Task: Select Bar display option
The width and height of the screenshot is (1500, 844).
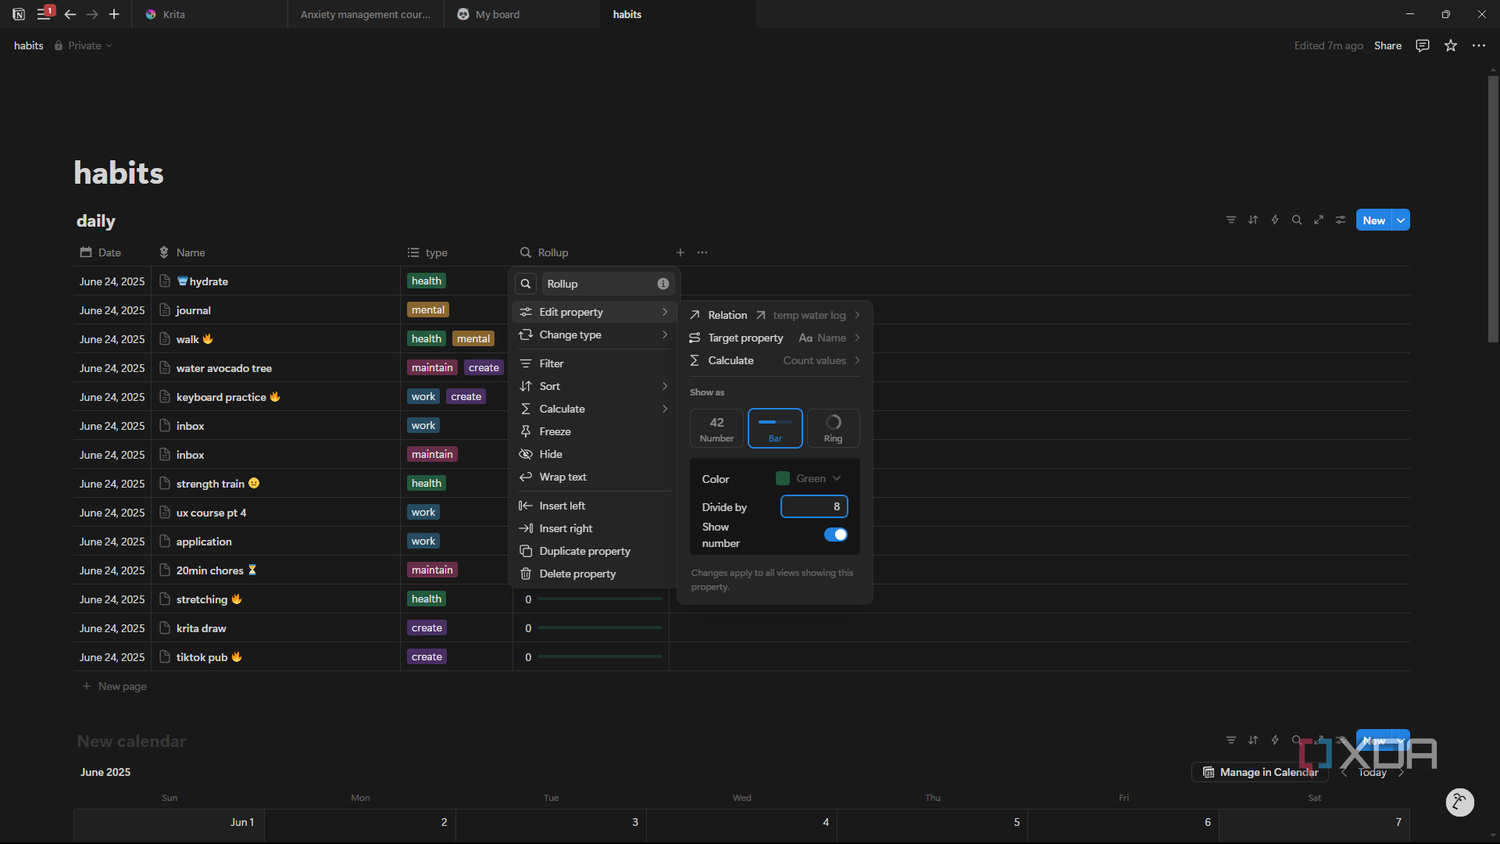Action: 775,428
